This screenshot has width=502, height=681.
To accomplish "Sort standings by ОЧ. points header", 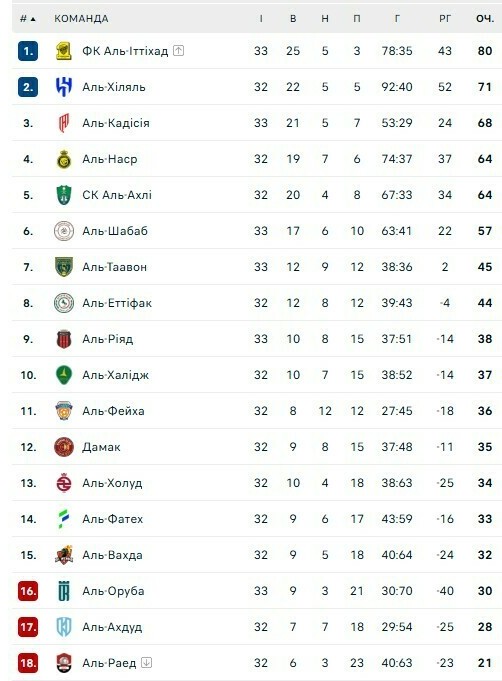I will 485,19.
